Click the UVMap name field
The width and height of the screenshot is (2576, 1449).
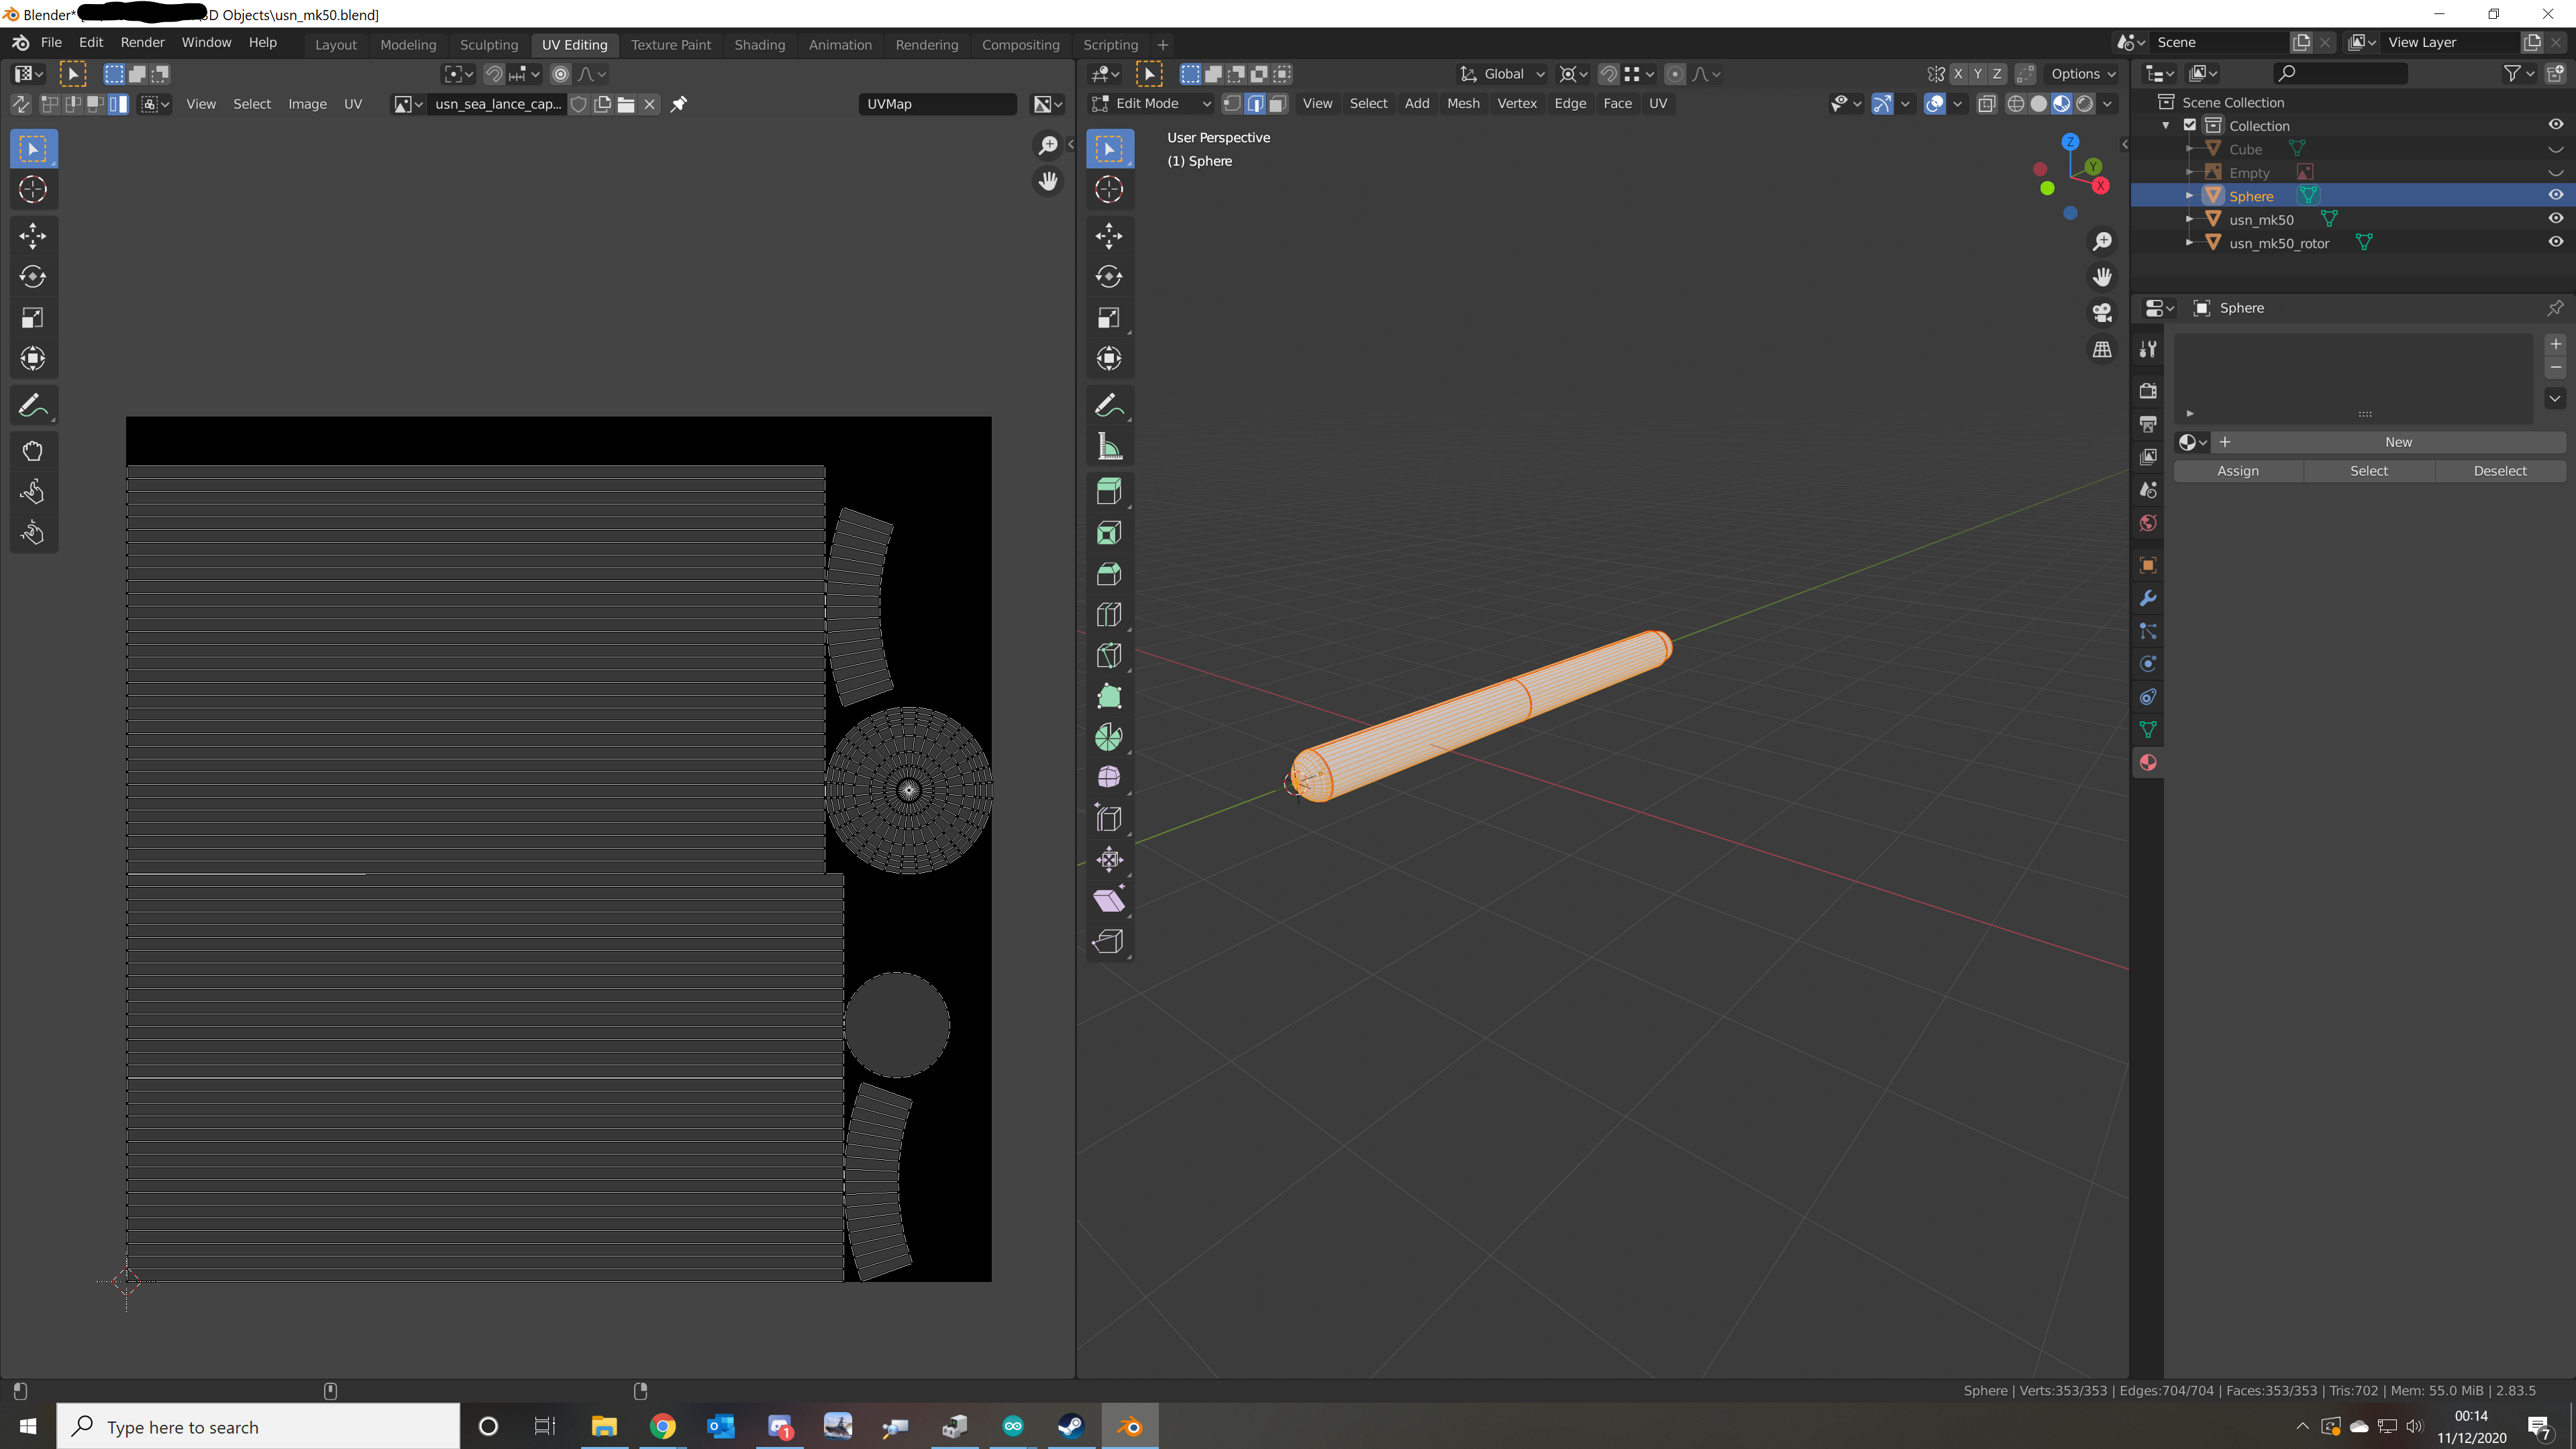[x=936, y=104]
